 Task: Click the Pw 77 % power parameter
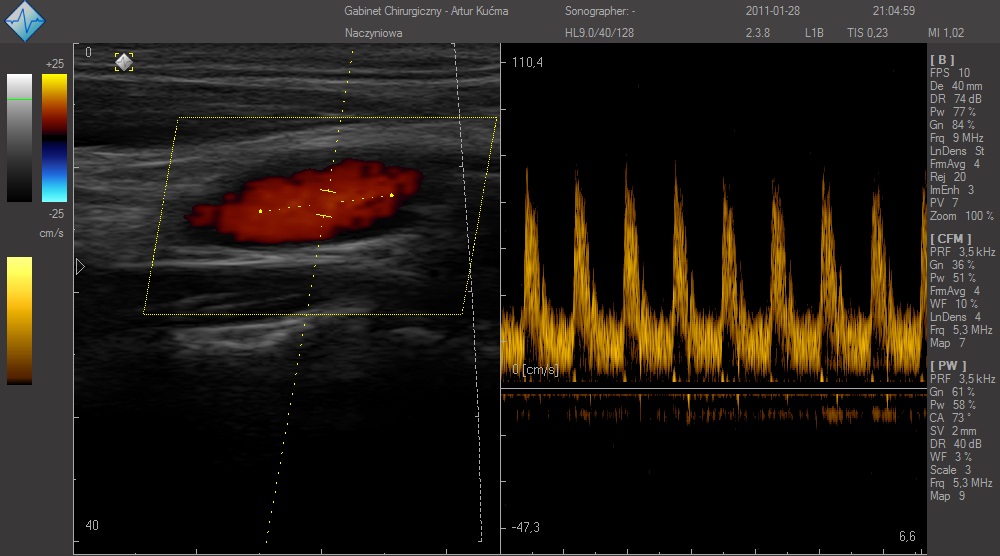click(x=953, y=112)
